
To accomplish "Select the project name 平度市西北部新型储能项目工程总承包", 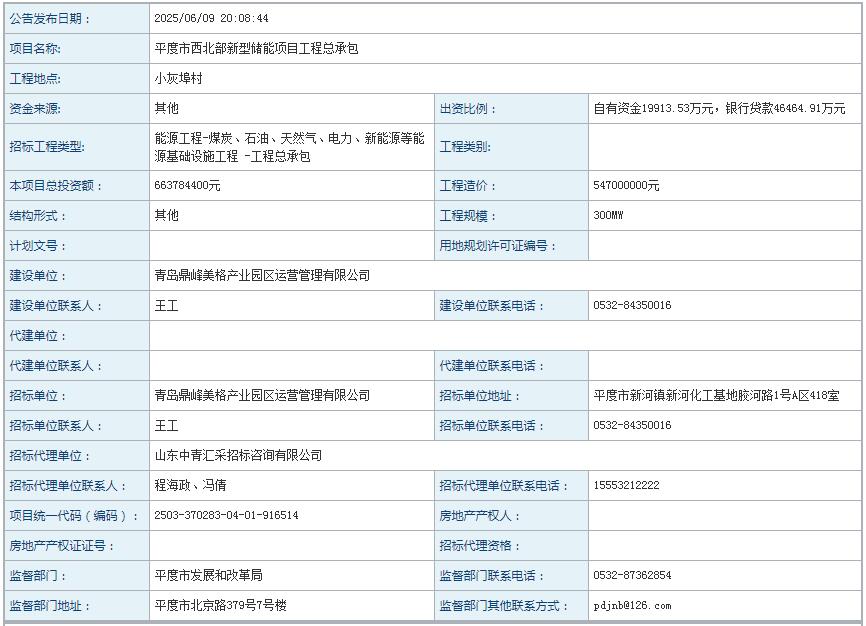I will point(255,48).
